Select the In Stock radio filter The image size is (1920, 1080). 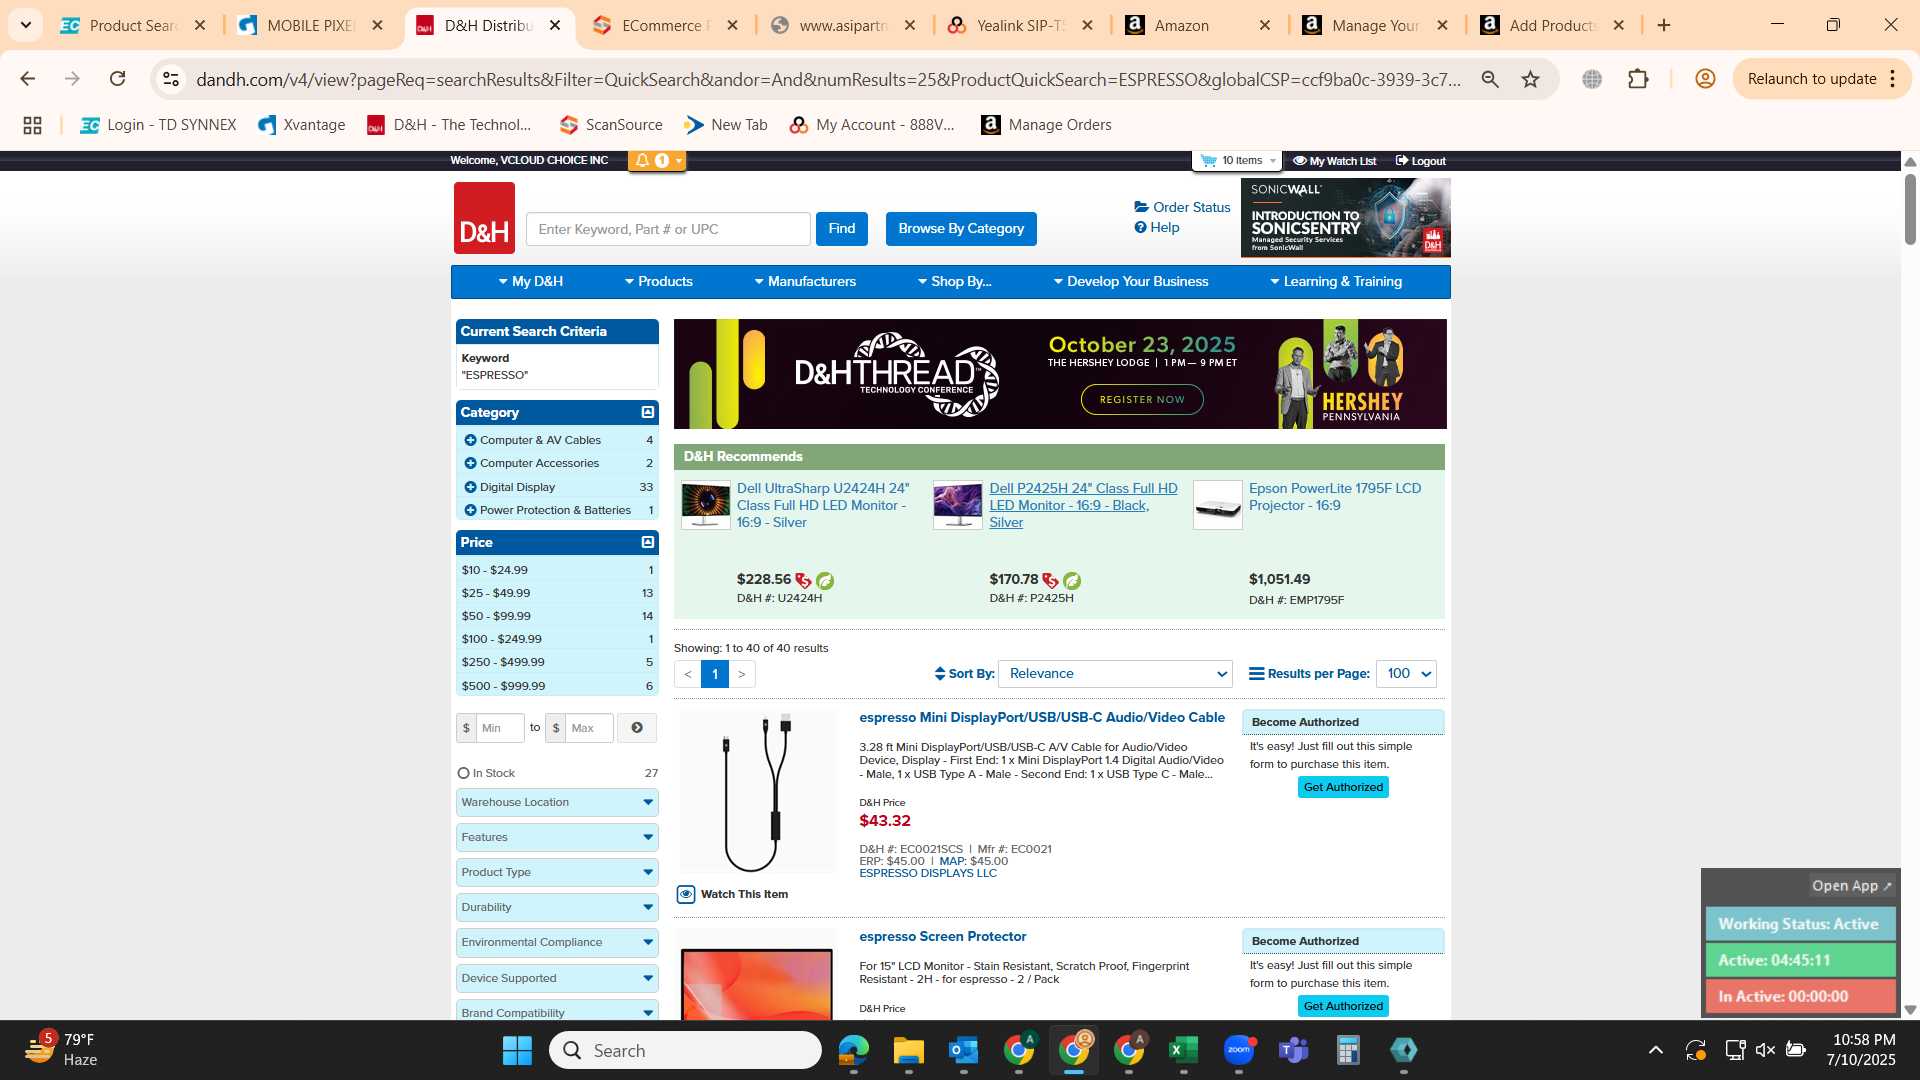463,773
